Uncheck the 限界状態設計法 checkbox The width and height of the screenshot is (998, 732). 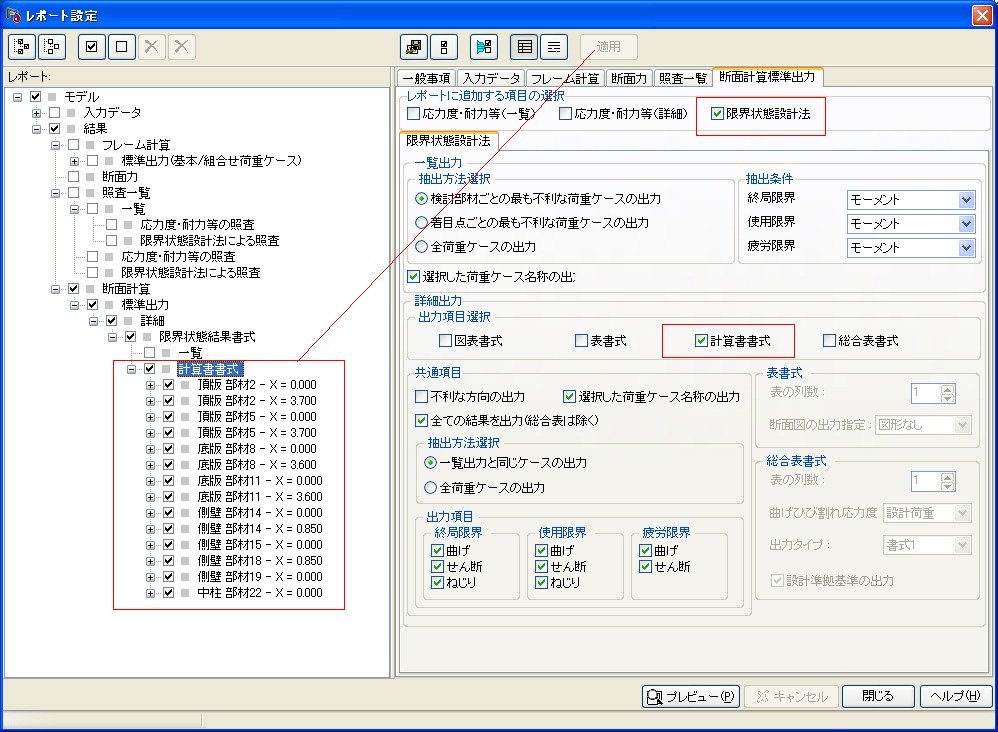tap(717, 114)
